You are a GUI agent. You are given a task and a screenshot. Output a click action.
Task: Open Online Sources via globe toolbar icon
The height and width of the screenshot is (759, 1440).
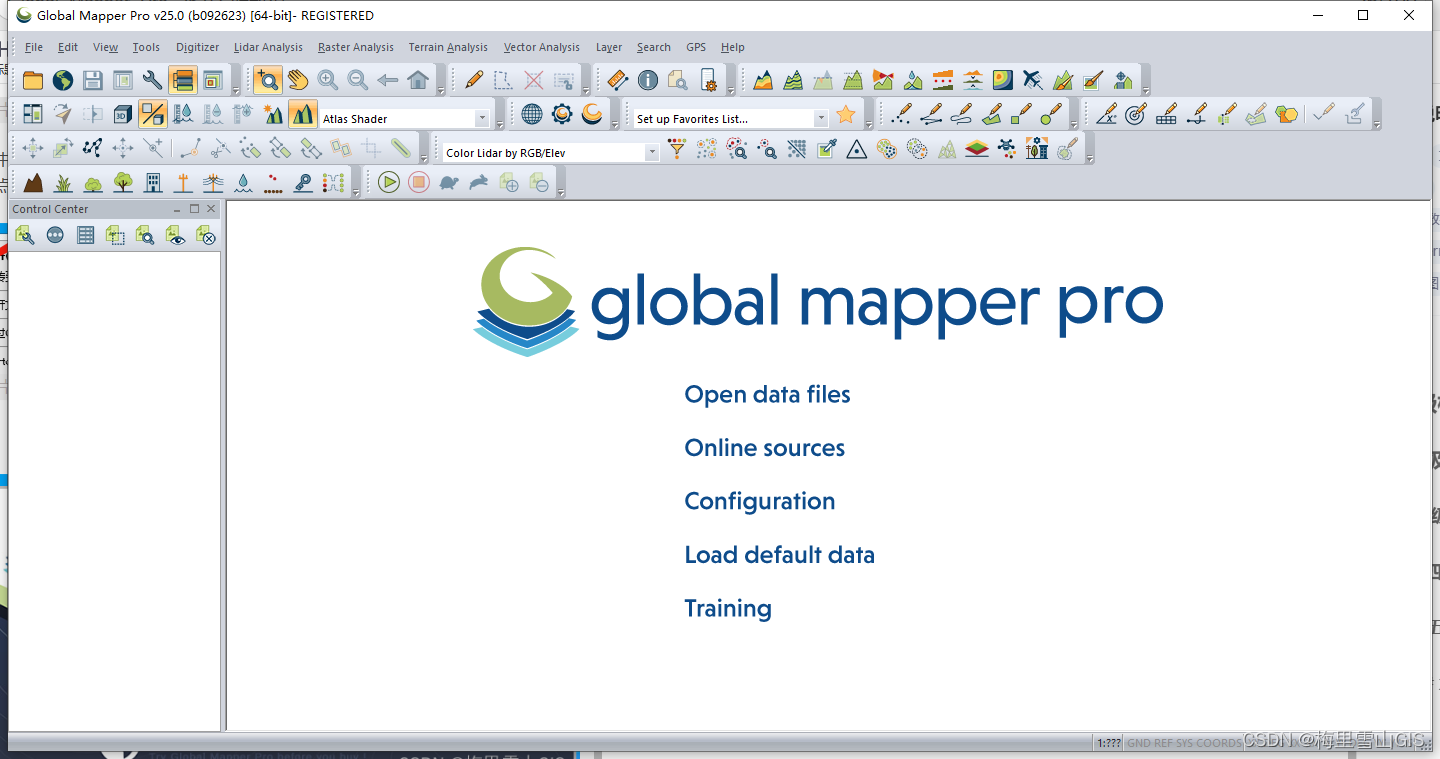pos(63,81)
